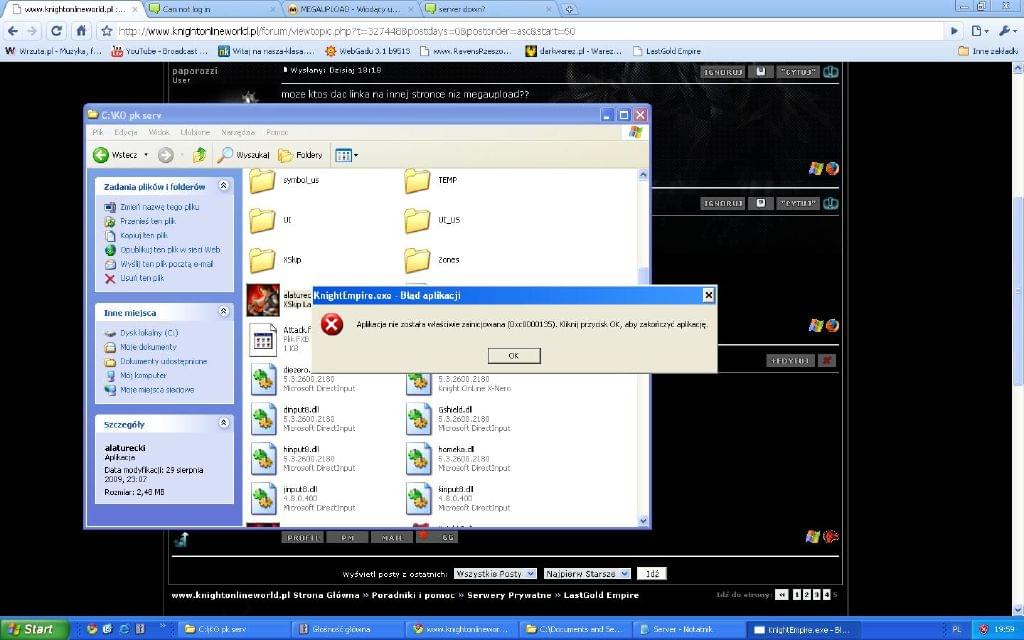Click OK in the KnightEmpire.exe error dialog
The height and width of the screenshot is (640, 1024).
pos(514,355)
